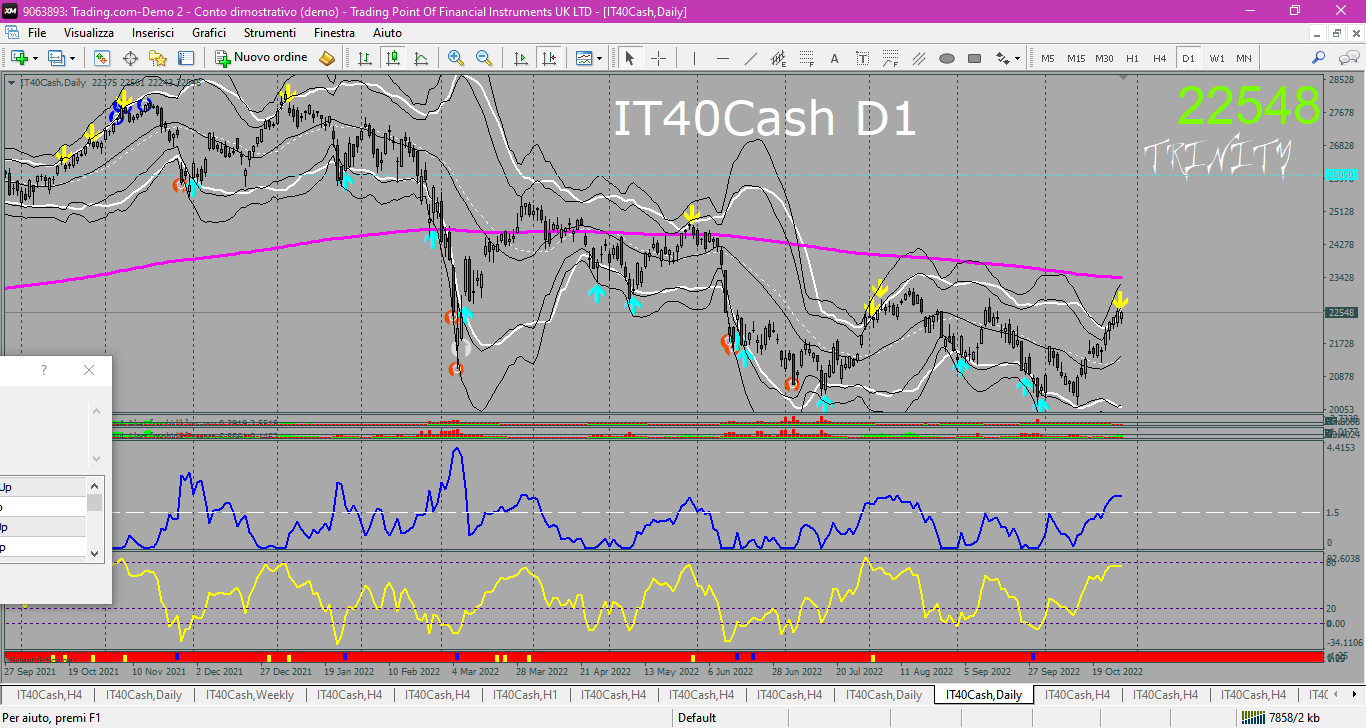Image resolution: width=1366 pixels, height=728 pixels.
Task: Toggle the Data Window crosshair-circle icon
Action: tap(130, 58)
